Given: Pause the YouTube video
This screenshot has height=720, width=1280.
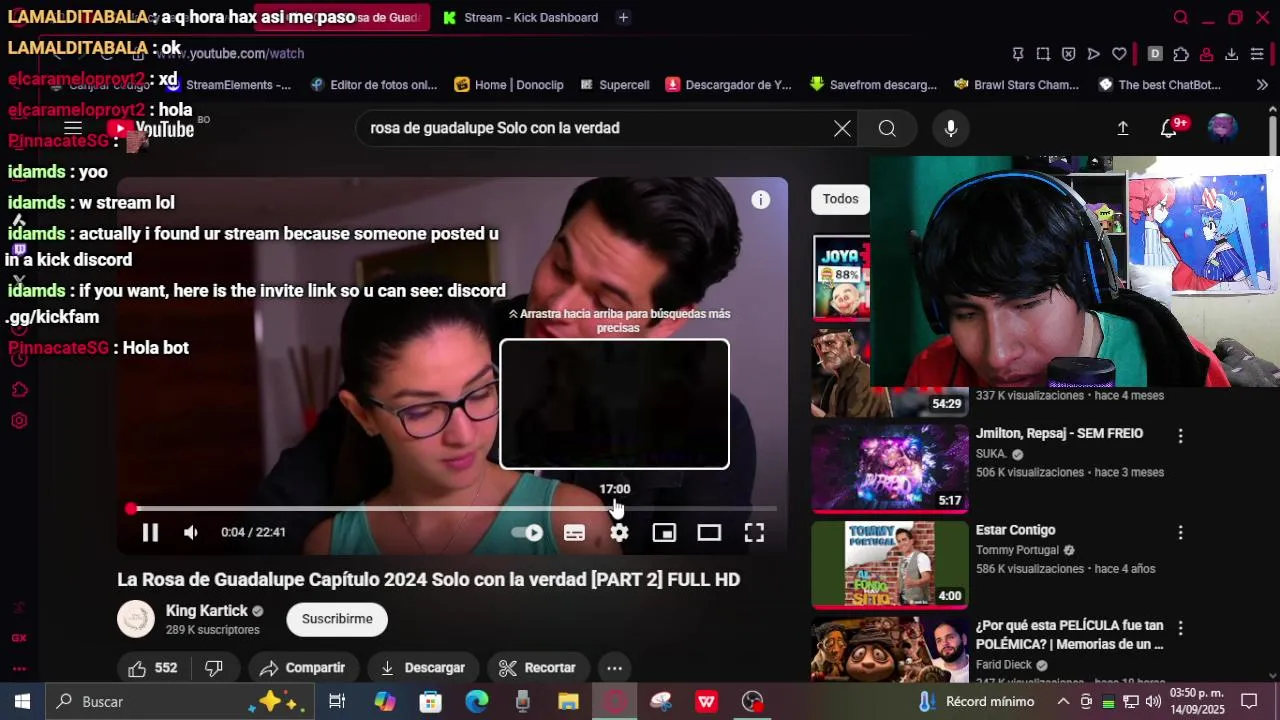Looking at the screenshot, I should 150,533.
